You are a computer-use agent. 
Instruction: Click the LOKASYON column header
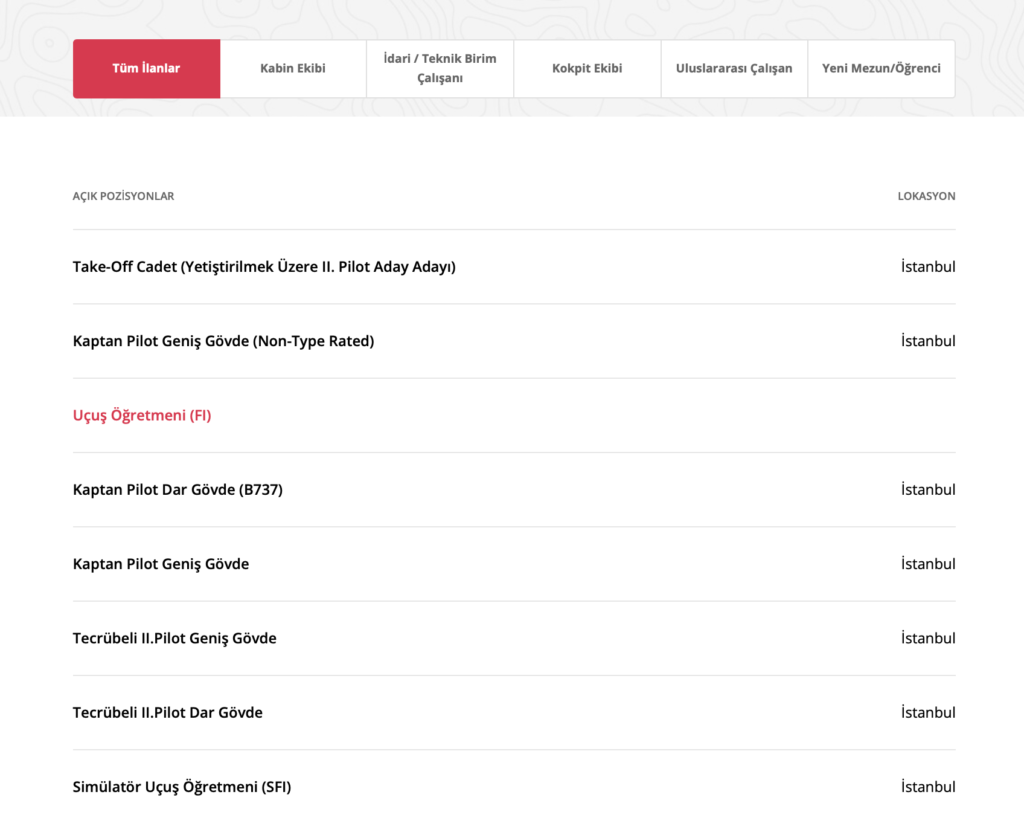pos(926,197)
